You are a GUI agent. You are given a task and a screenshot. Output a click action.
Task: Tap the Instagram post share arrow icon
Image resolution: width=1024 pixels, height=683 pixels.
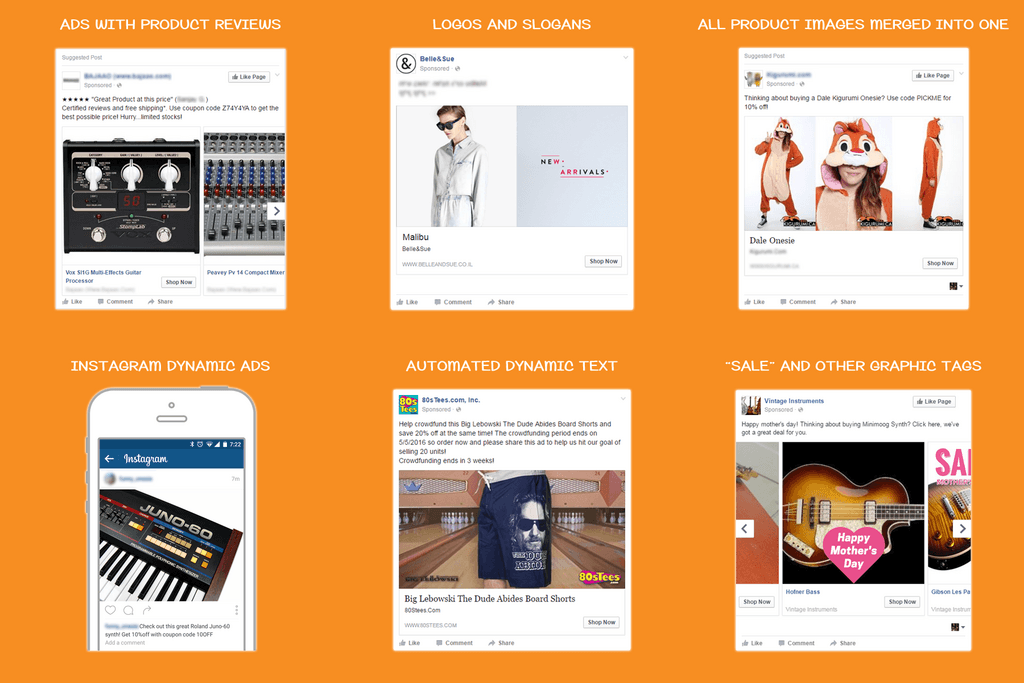pyautogui.click(x=147, y=610)
